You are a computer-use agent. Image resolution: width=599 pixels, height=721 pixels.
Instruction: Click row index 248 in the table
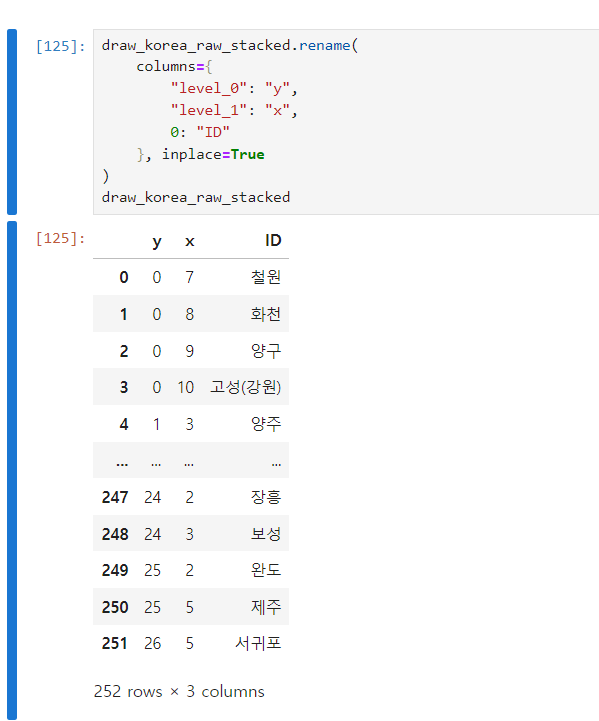115,534
